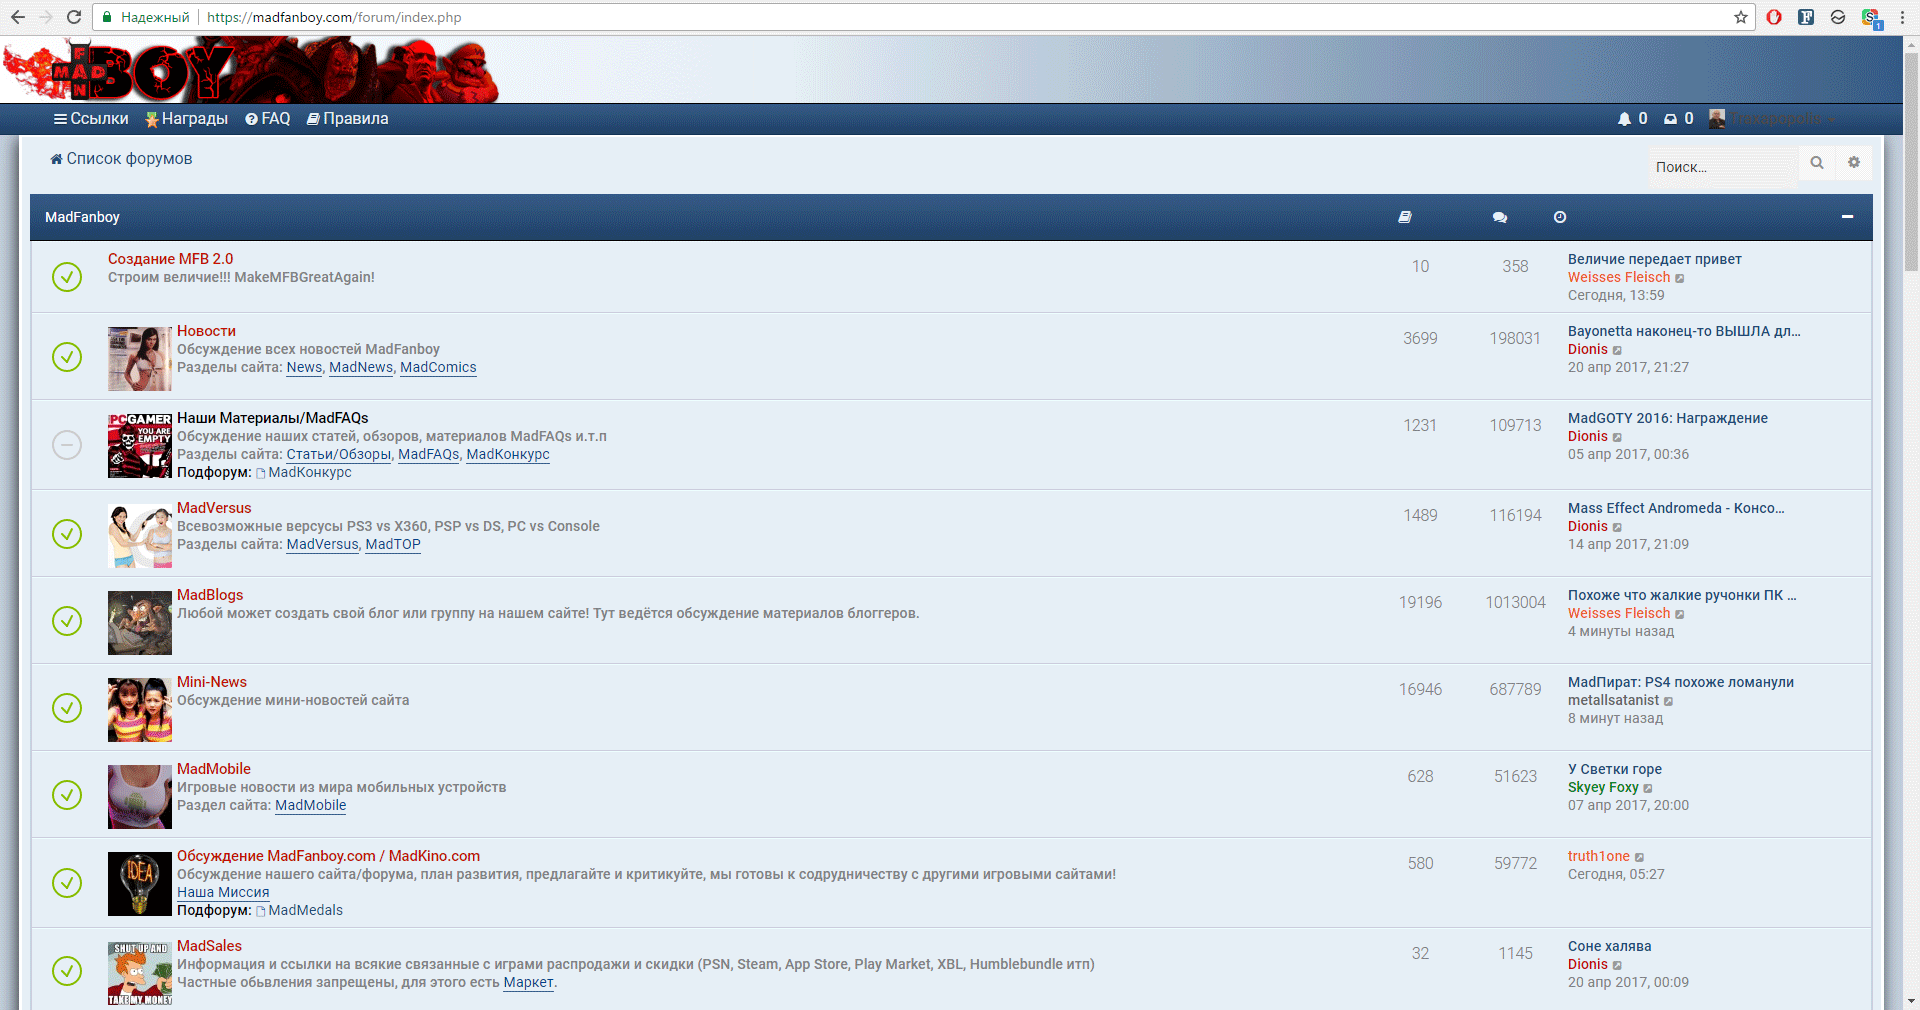Open last post Соне халява
Viewport: 1920px width, 1010px height.
pyautogui.click(x=1610, y=946)
